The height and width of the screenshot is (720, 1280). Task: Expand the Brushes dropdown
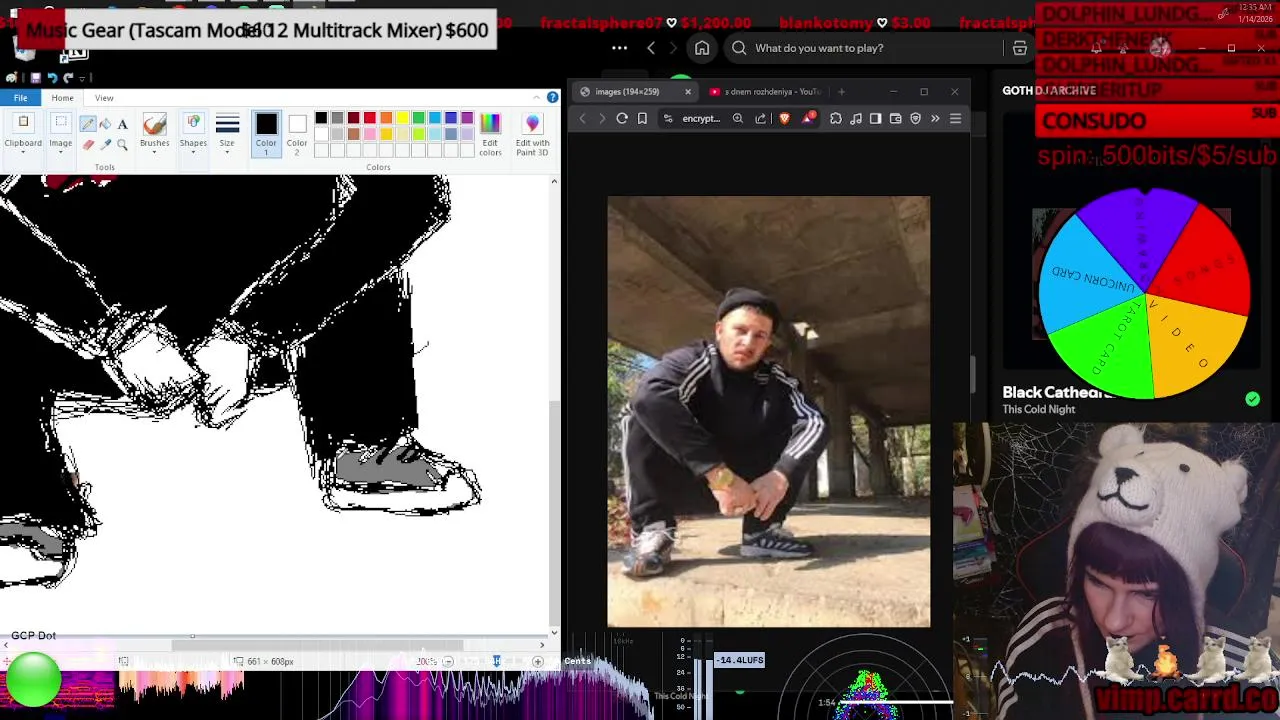[154, 134]
